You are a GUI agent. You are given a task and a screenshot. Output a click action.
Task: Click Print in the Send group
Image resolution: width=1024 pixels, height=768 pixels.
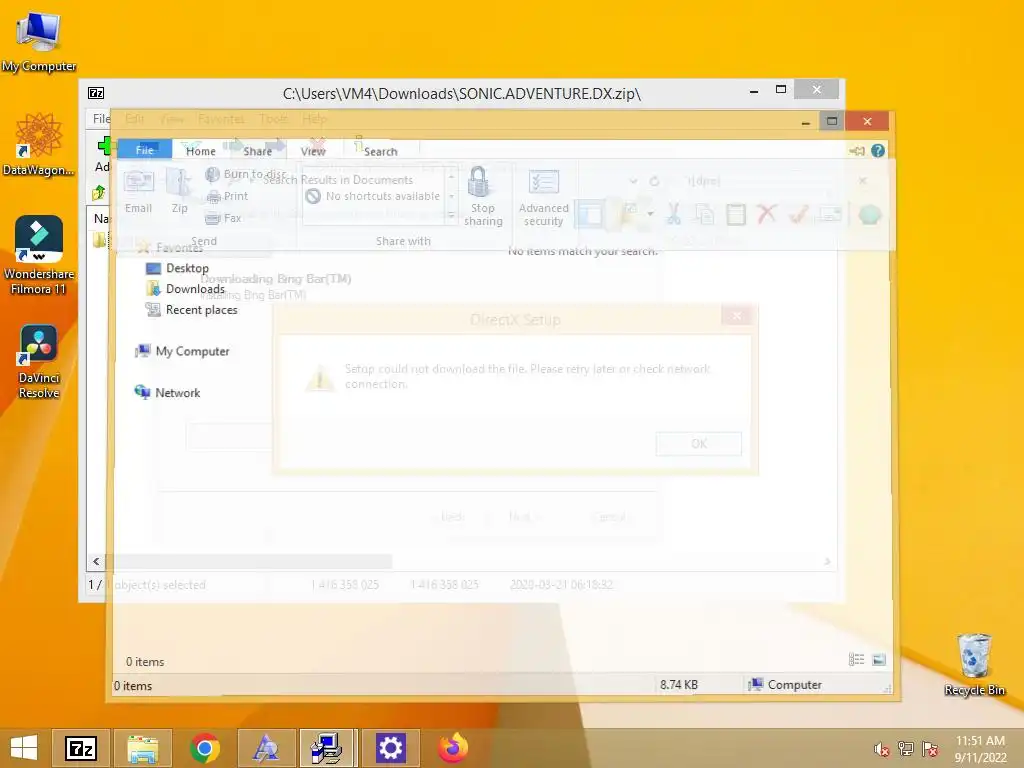(x=227, y=196)
